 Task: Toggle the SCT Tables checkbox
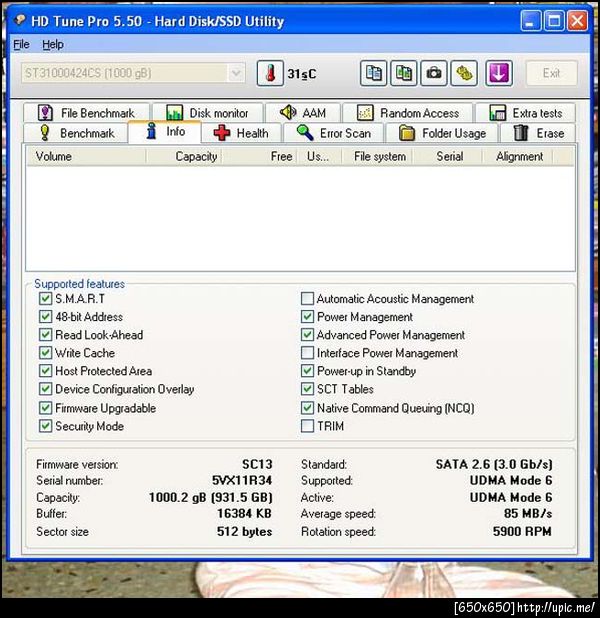coord(307,389)
